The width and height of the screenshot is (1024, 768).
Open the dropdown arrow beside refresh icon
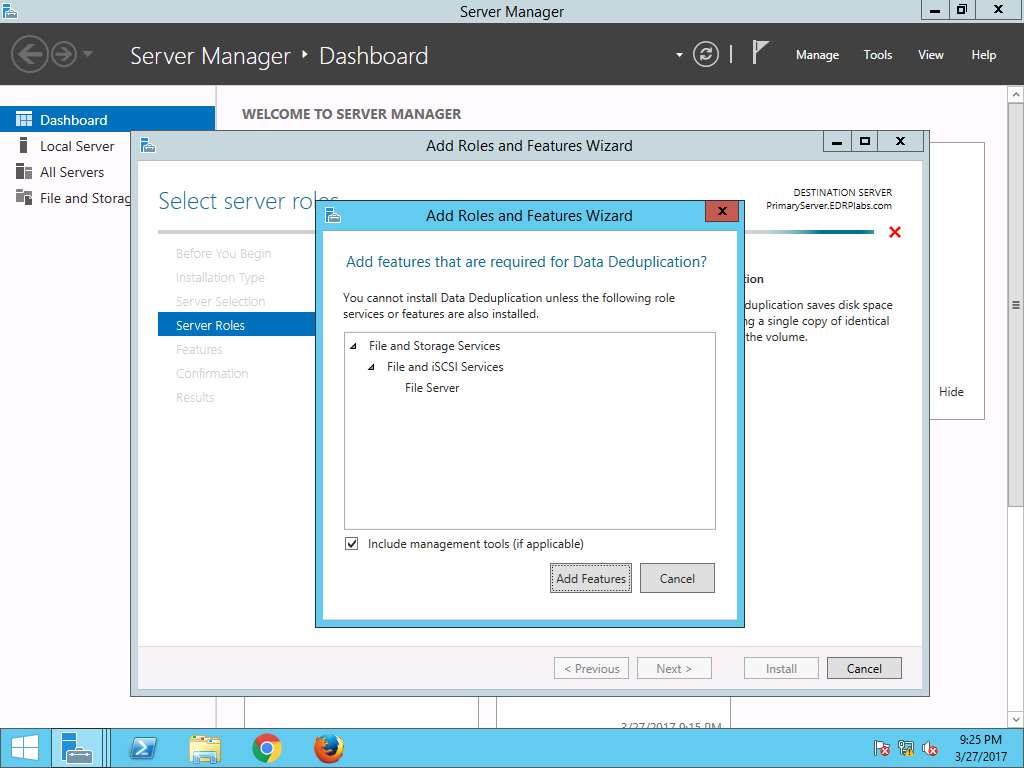point(679,55)
